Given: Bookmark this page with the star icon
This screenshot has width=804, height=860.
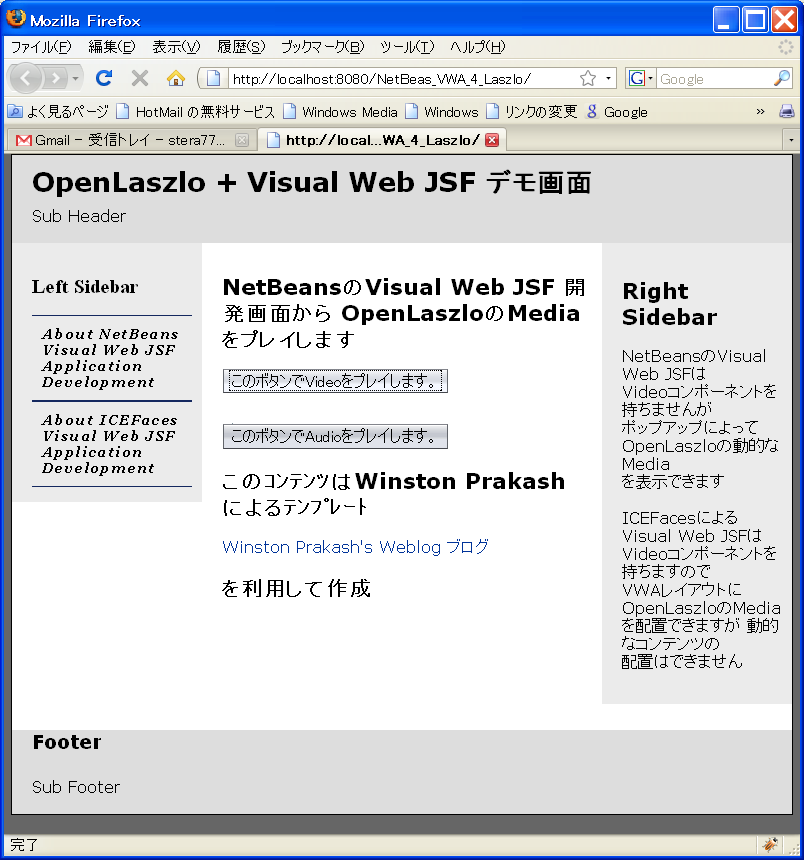Looking at the screenshot, I should click(588, 78).
